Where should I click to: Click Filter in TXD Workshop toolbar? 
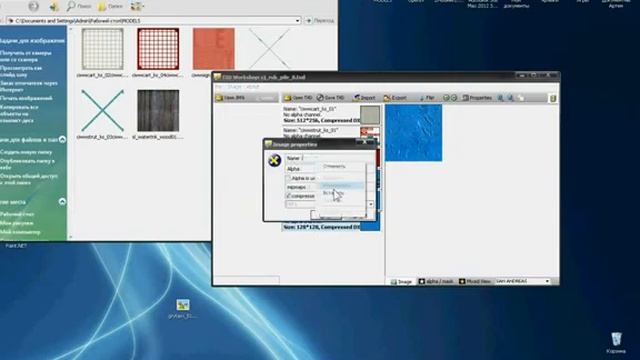[427, 98]
